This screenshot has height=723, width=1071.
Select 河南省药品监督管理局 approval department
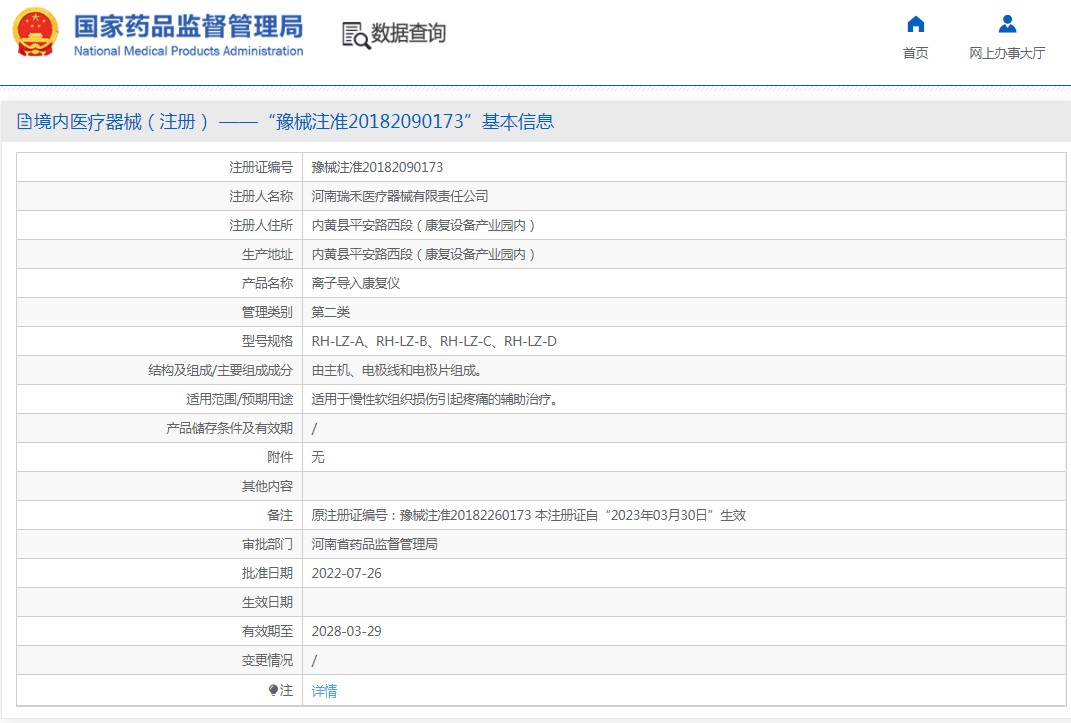click(x=374, y=544)
